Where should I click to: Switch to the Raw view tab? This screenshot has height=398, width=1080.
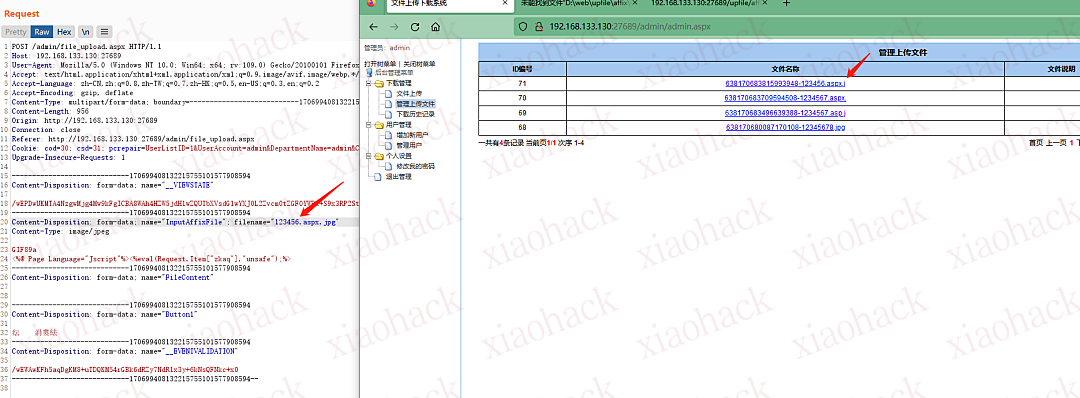pos(42,32)
